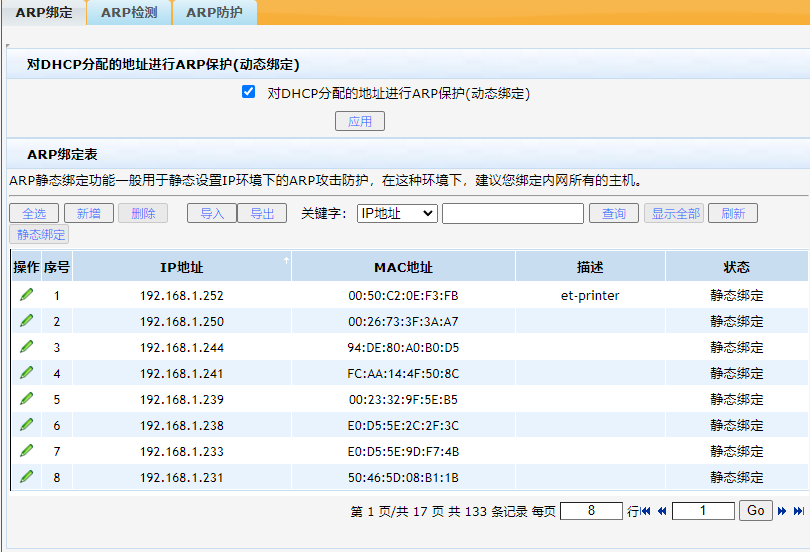Click 全选 to select all entries
810x552 pixels.
pos(34,213)
